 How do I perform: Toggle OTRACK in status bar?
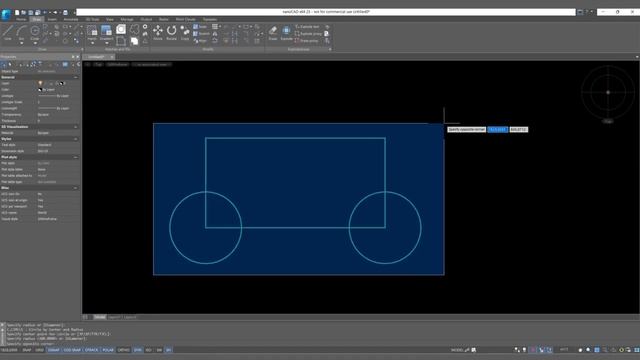pyautogui.click(x=91, y=350)
